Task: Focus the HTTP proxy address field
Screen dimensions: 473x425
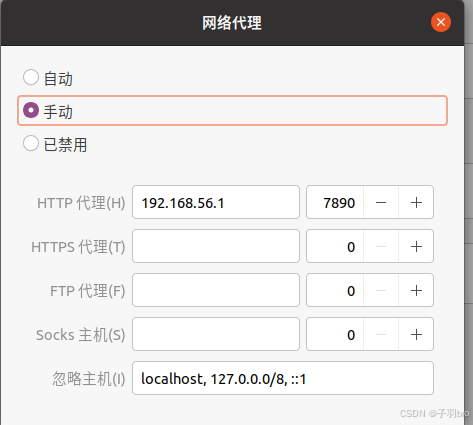Action: [216, 202]
